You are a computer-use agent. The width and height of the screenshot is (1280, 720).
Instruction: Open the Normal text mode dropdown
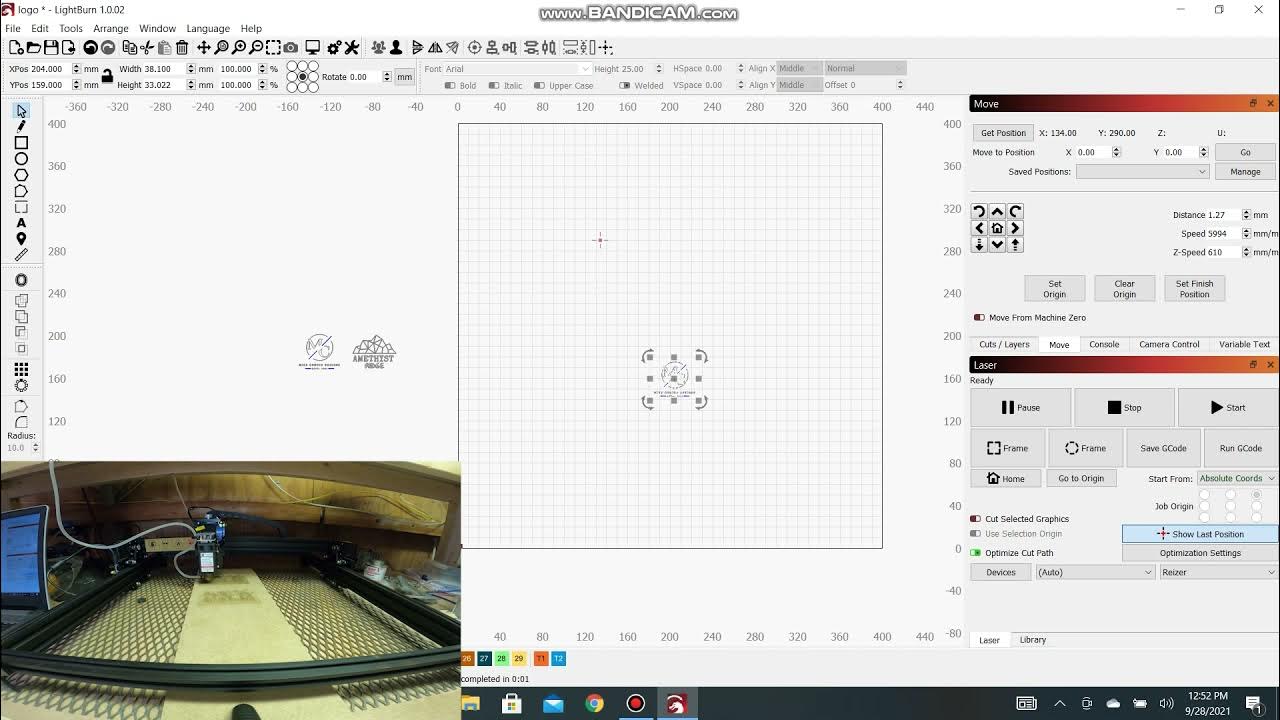pyautogui.click(x=864, y=69)
